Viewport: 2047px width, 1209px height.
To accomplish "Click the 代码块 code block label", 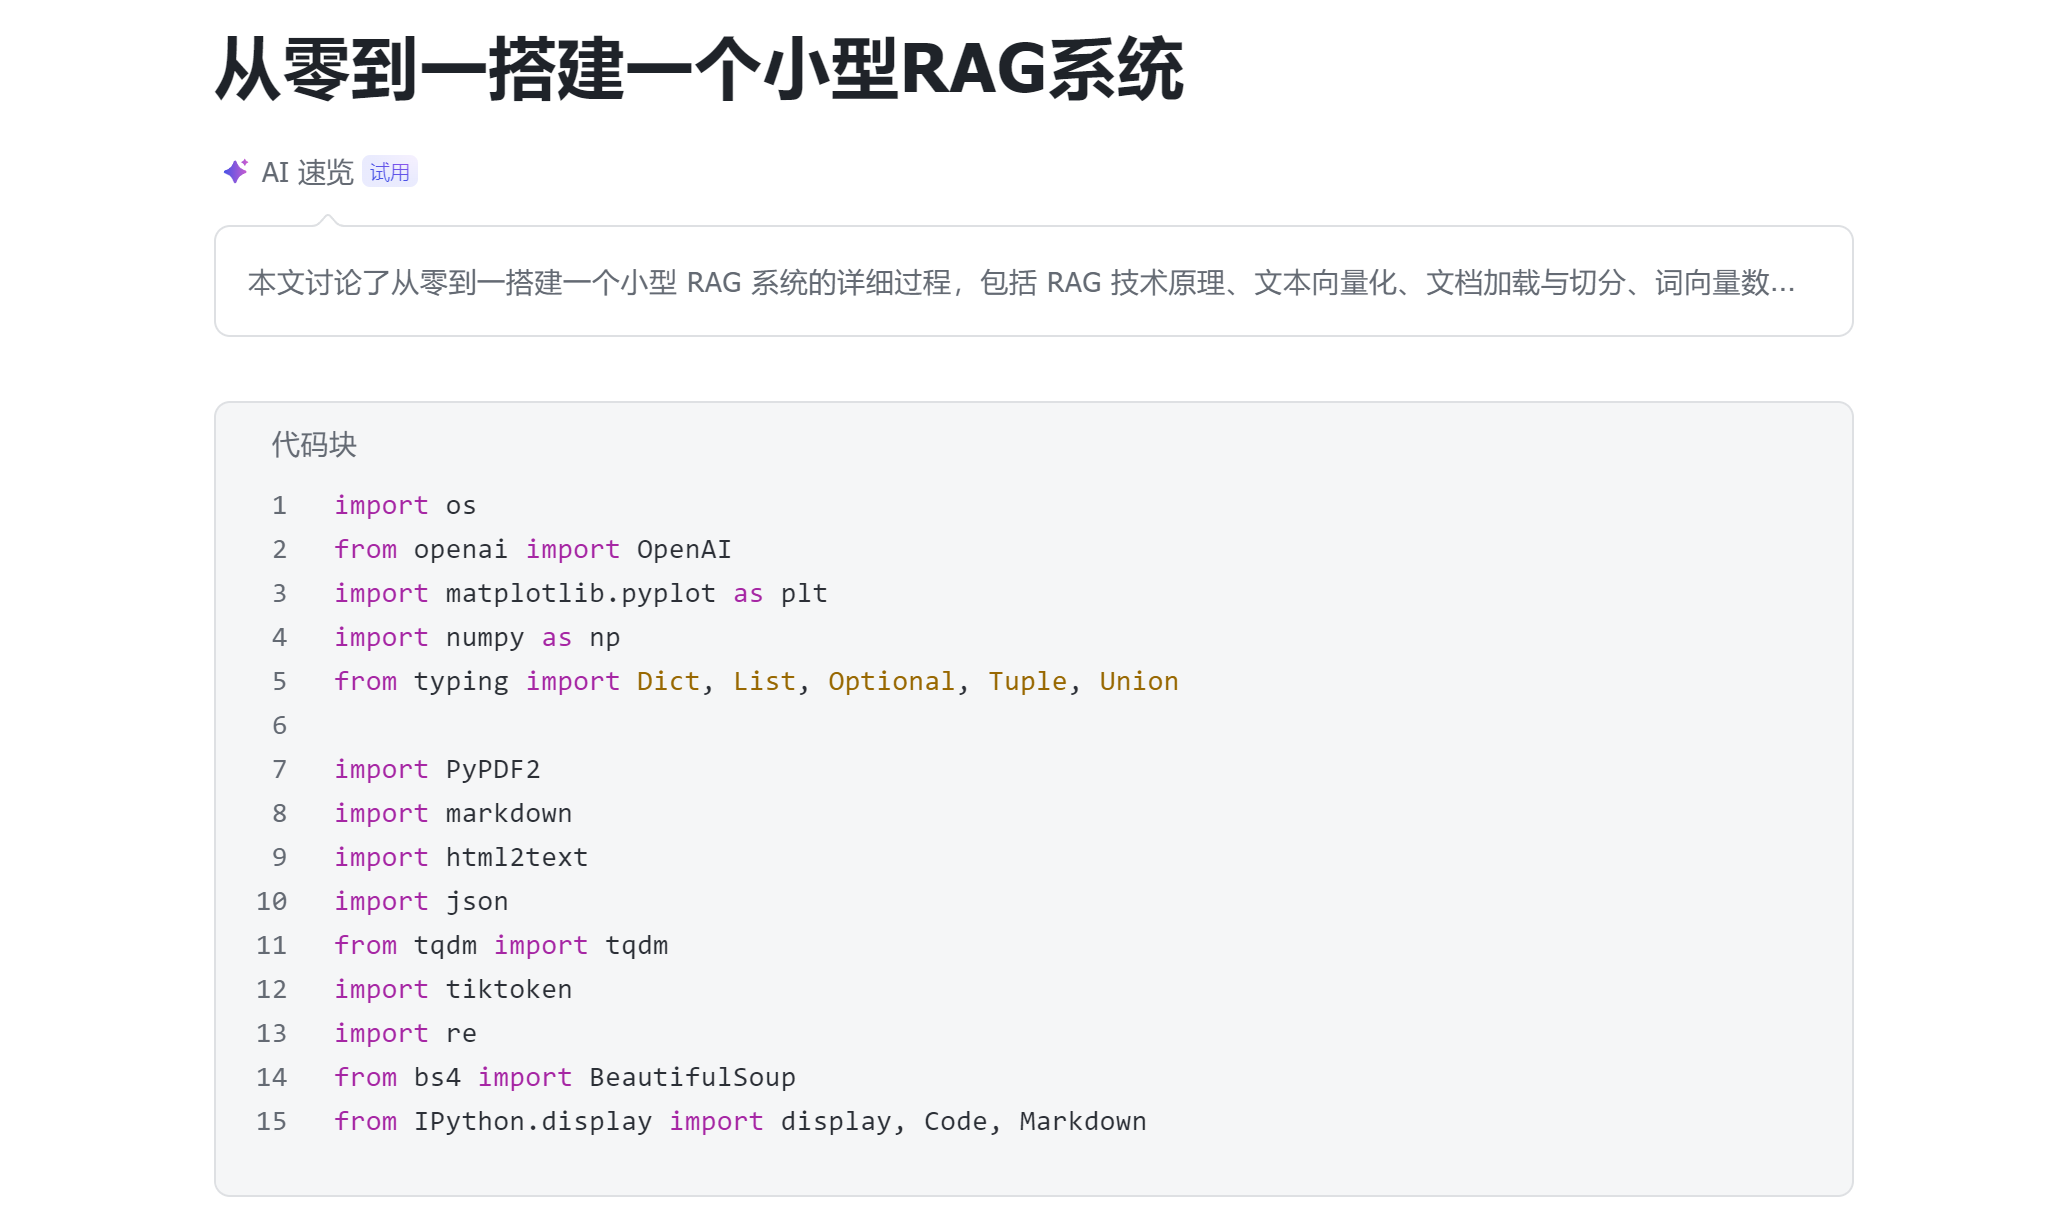I will coord(314,444).
